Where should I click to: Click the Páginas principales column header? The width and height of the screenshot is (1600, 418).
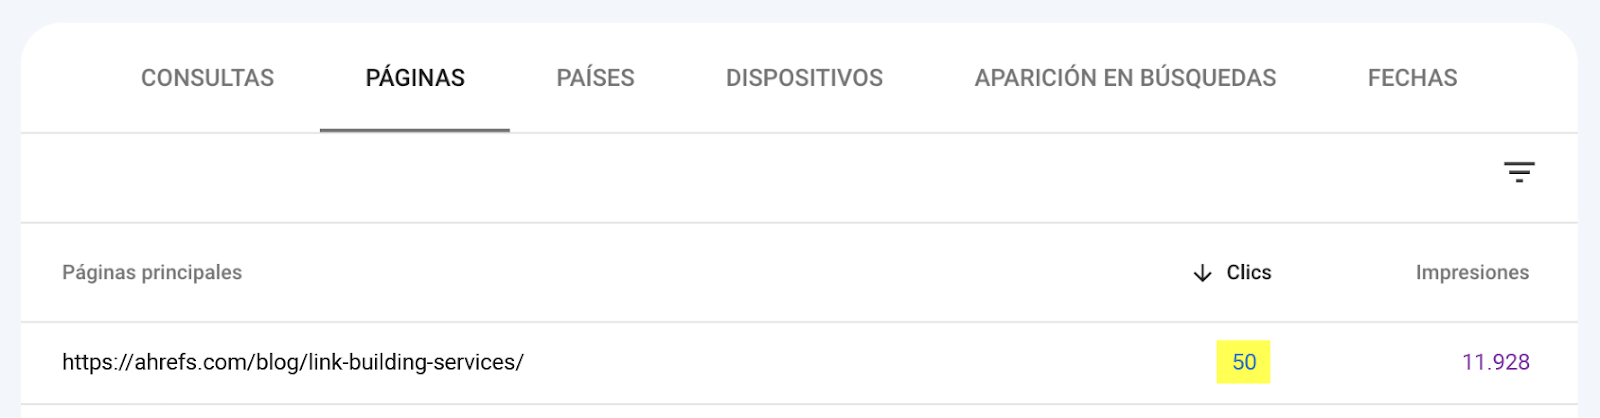[x=152, y=272]
